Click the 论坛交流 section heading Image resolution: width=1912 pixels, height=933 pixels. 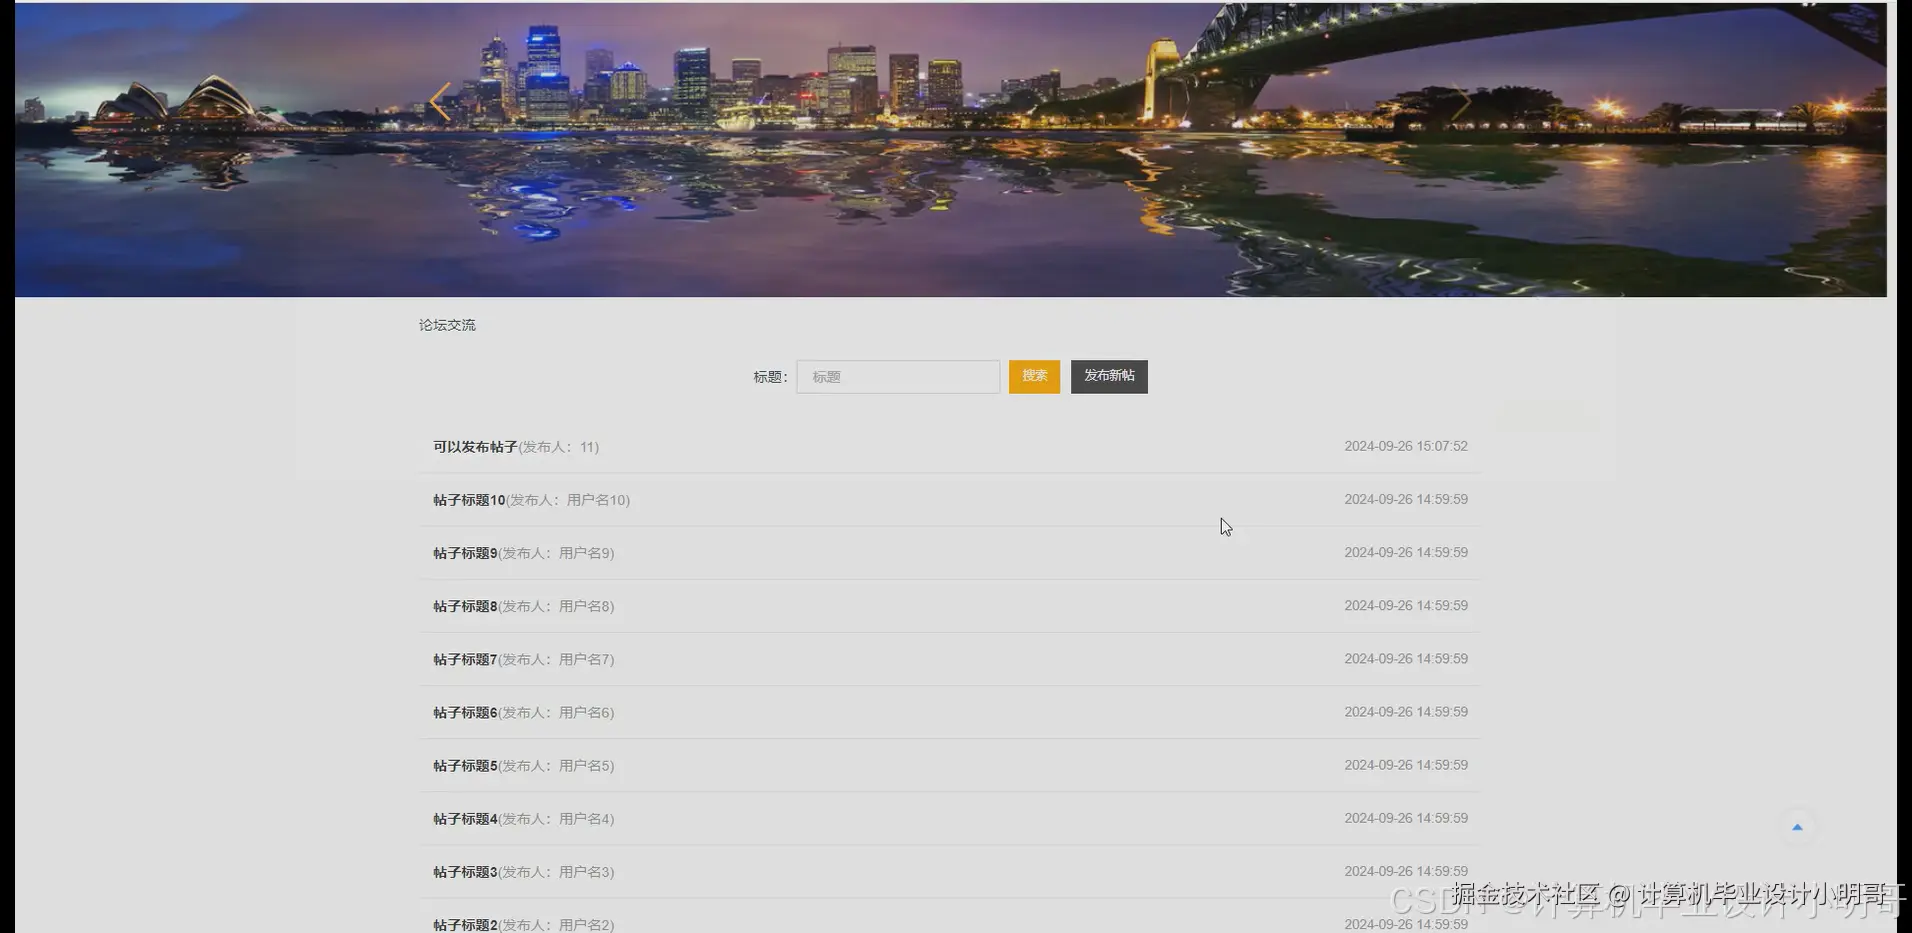[x=447, y=324]
